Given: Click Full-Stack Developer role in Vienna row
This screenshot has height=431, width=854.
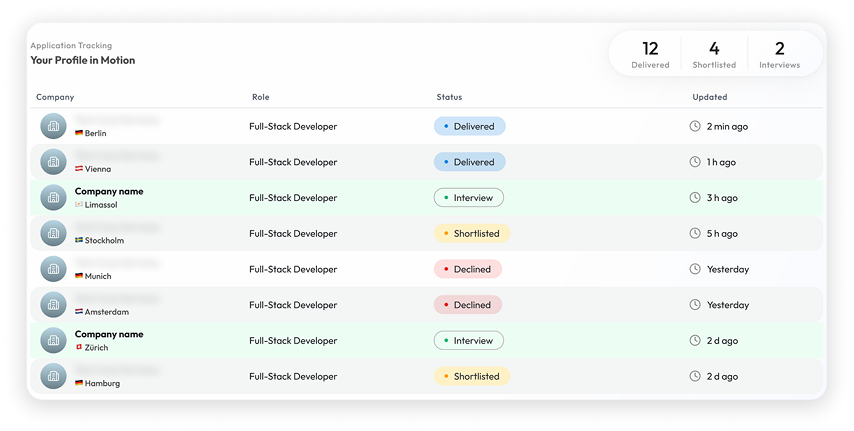Looking at the screenshot, I should (x=293, y=162).
